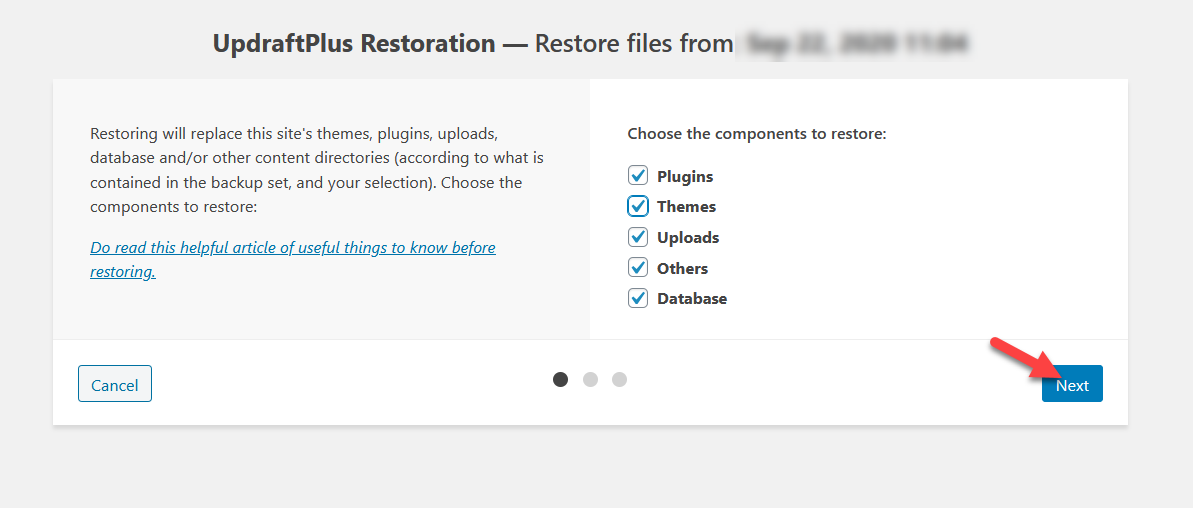Click the Next button
This screenshot has height=508, width=1193.
pos(1072,384)
